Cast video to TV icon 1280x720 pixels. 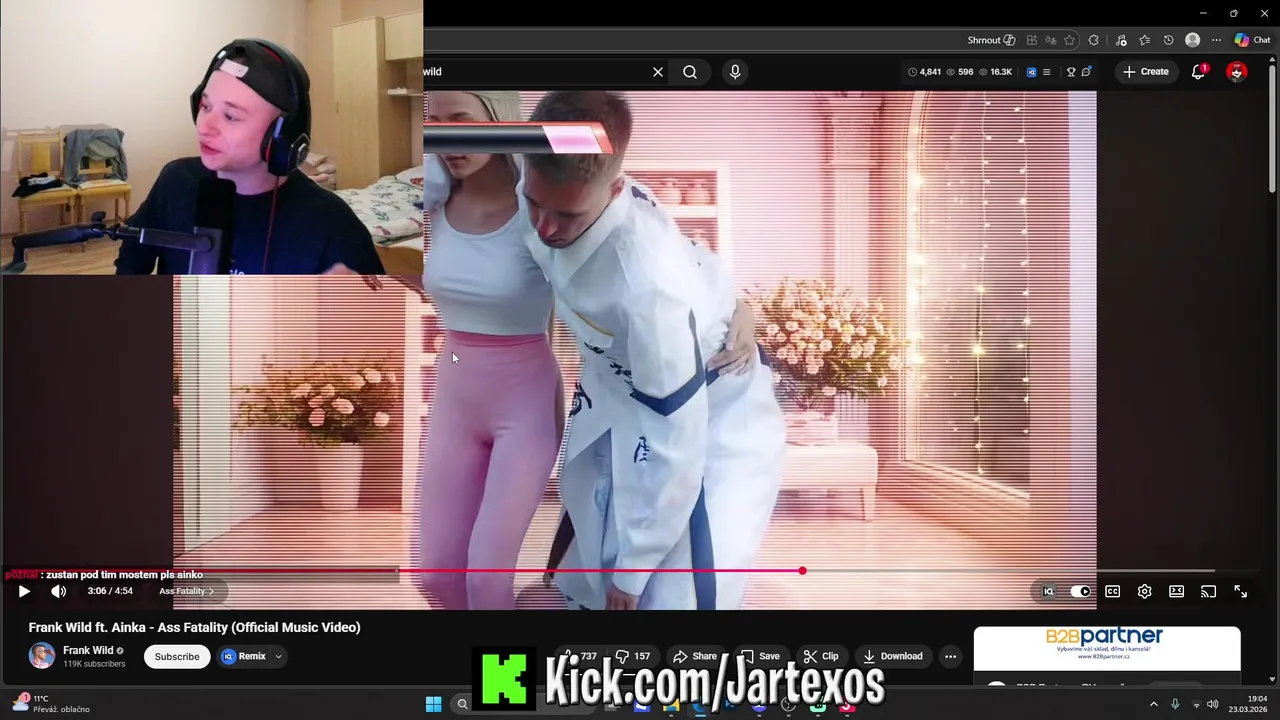pos(1208,591)
